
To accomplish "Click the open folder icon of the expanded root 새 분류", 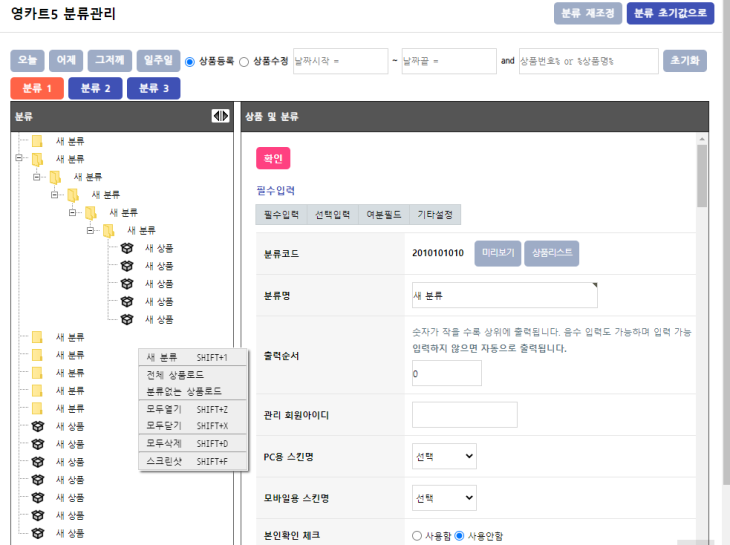I will coord(37,159).
